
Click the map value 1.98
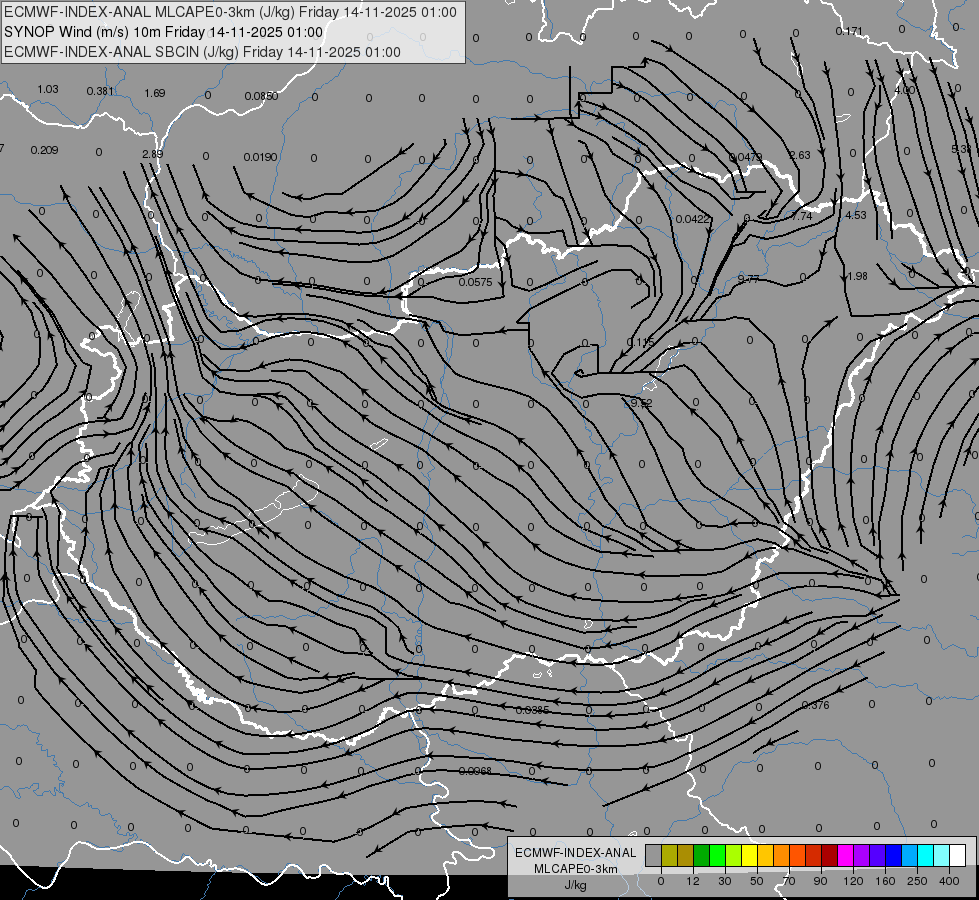pos(857,276)
